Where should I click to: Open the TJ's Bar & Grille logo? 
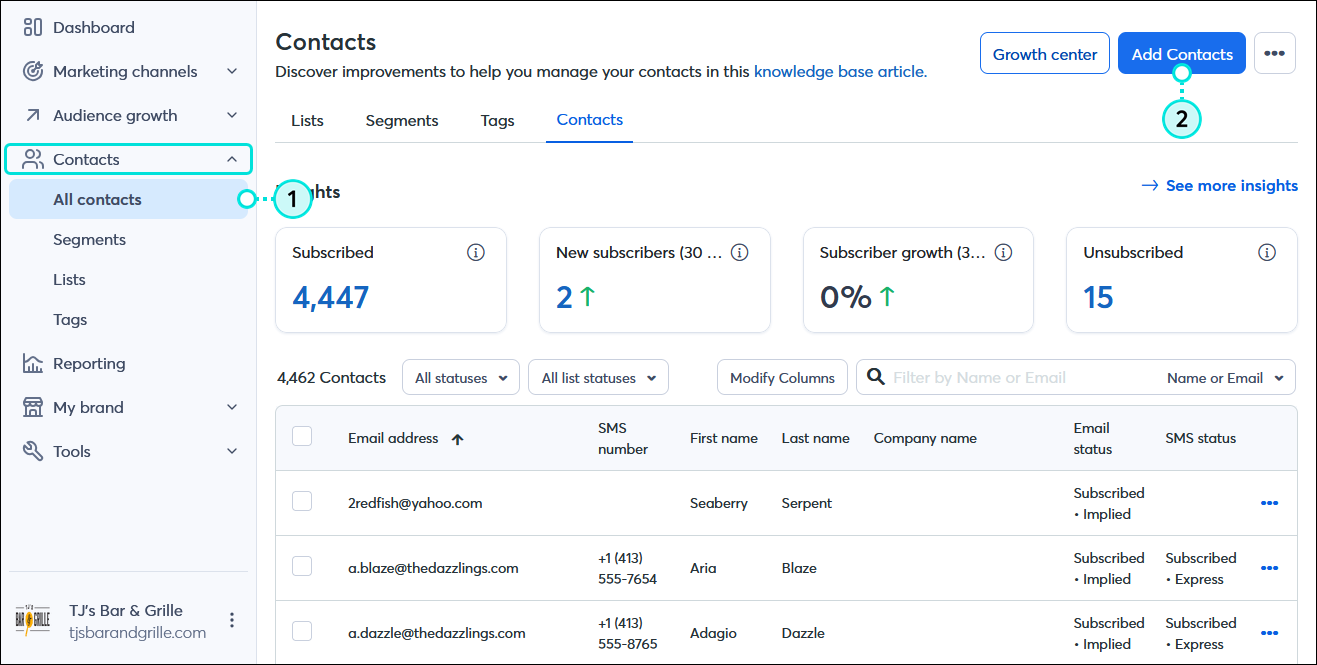[x=33, y=620]
